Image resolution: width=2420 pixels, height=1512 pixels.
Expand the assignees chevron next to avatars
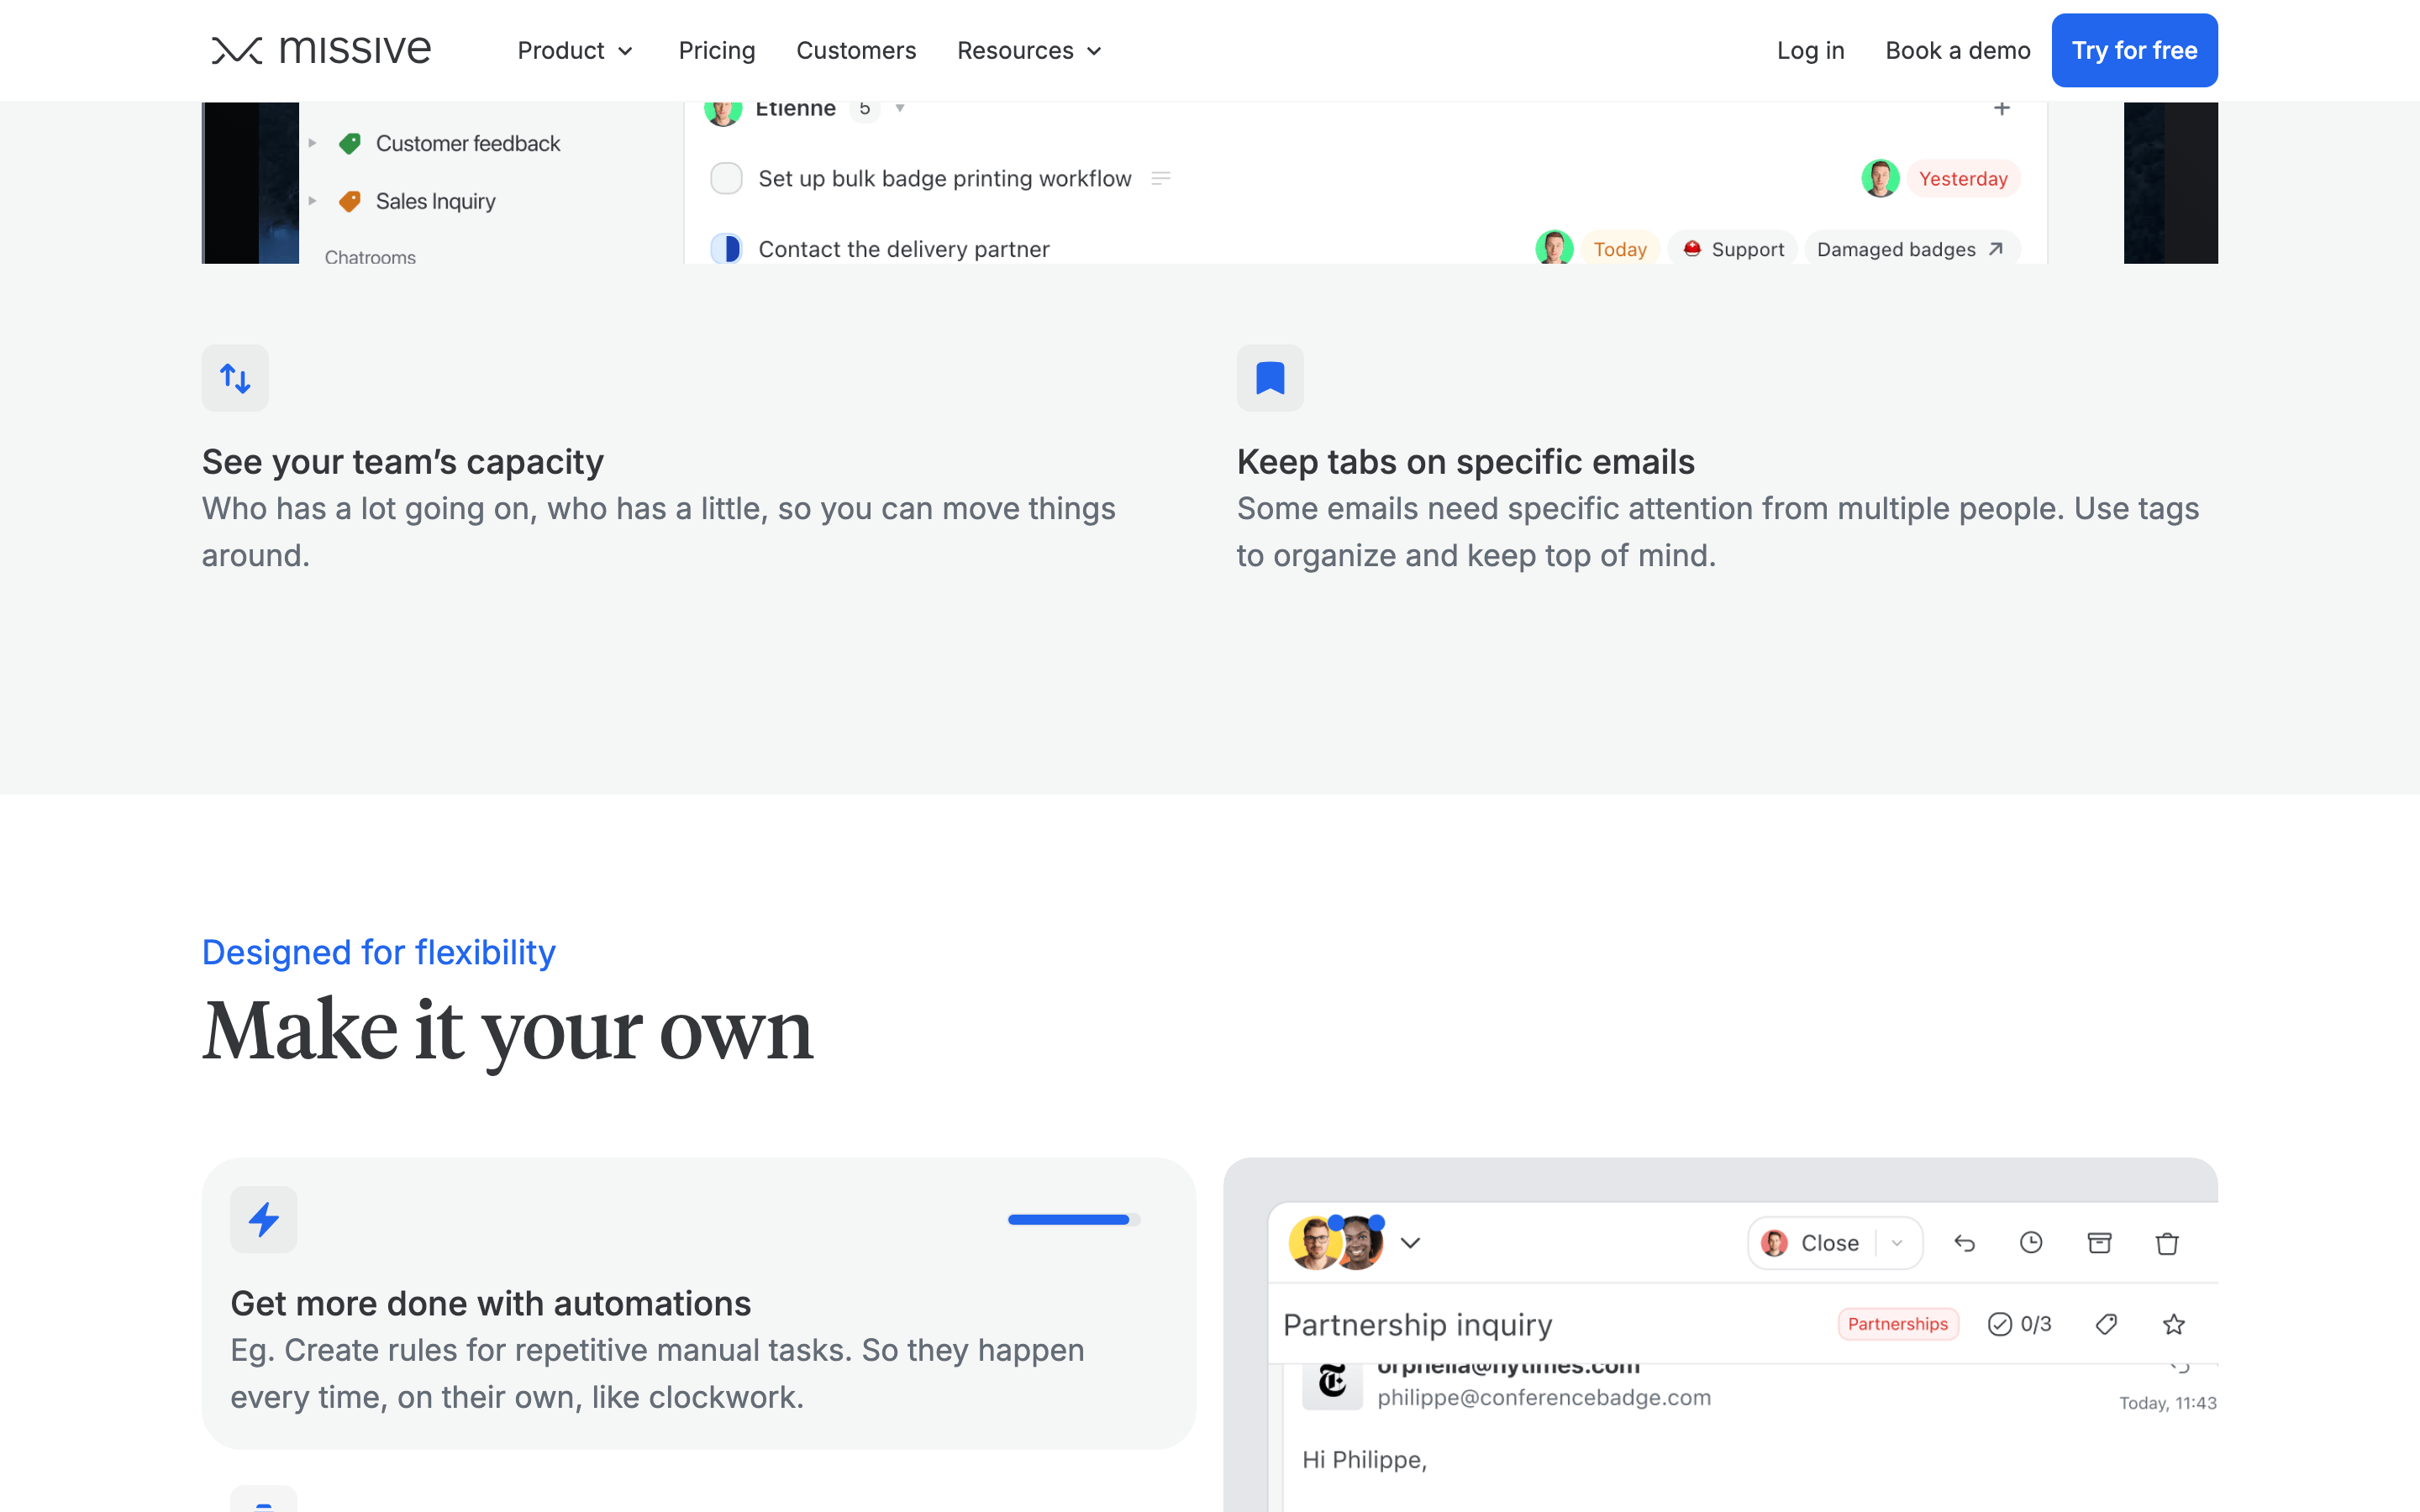tap(1410, 1243)
